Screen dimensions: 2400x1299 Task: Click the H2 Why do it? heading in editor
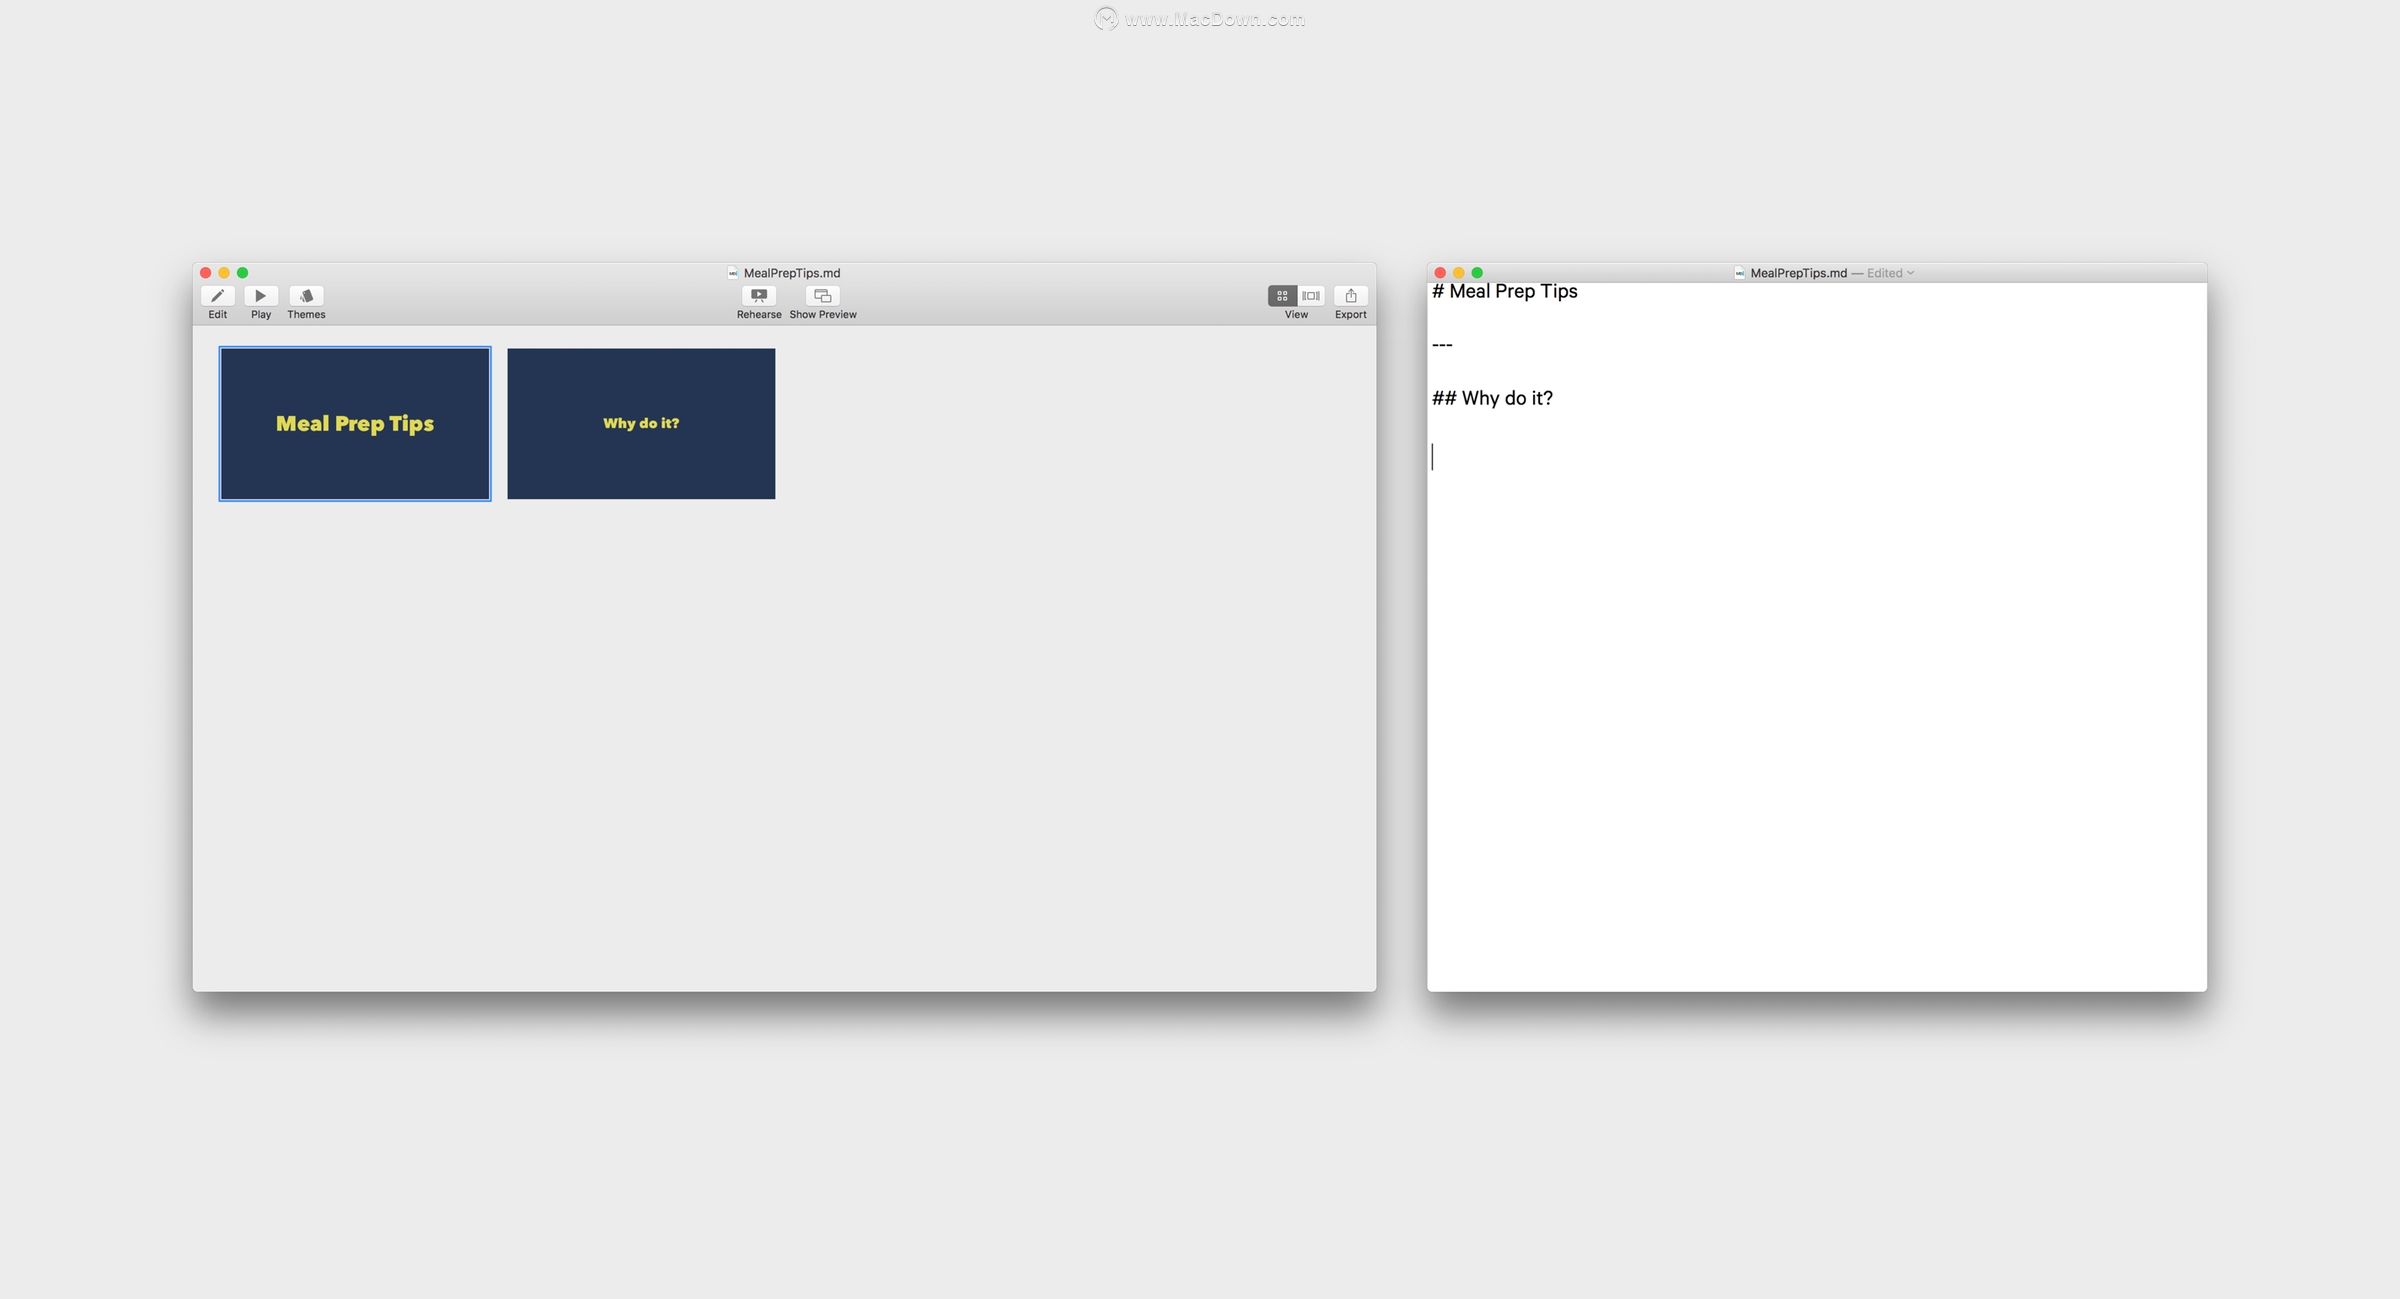click(1493, 397)
